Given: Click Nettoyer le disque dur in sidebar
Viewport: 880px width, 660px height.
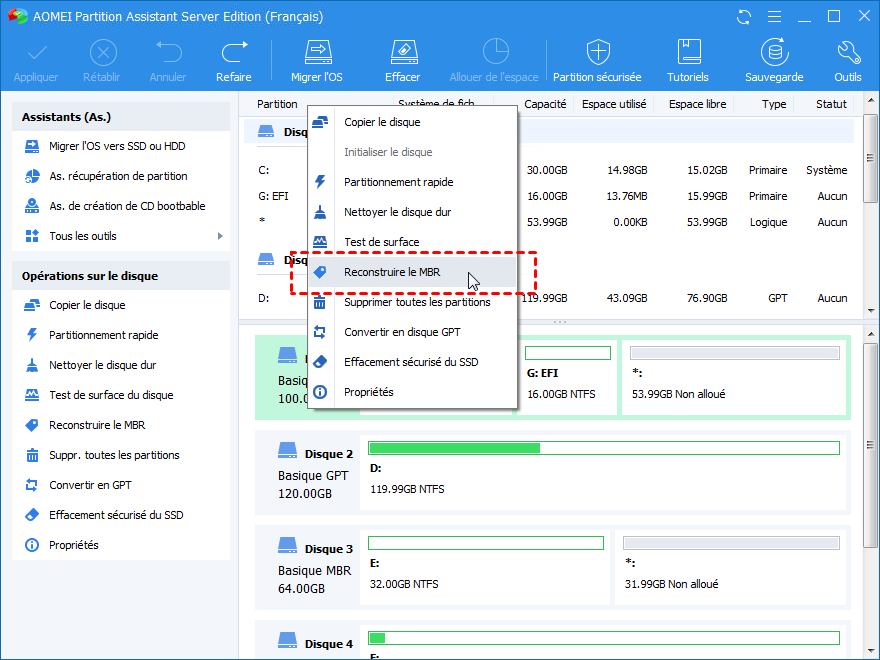Looking at the screenshot, I should [103, 365].
